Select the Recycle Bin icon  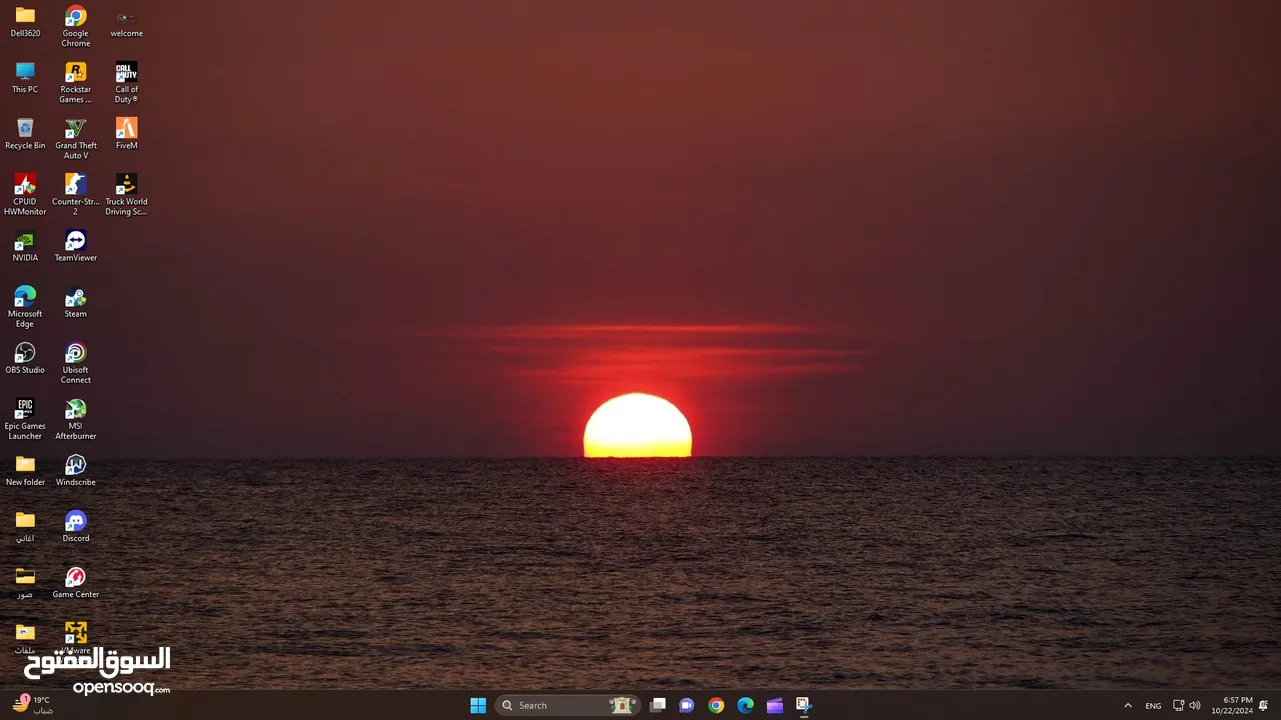pyautogui.click(x=25, y=134)
